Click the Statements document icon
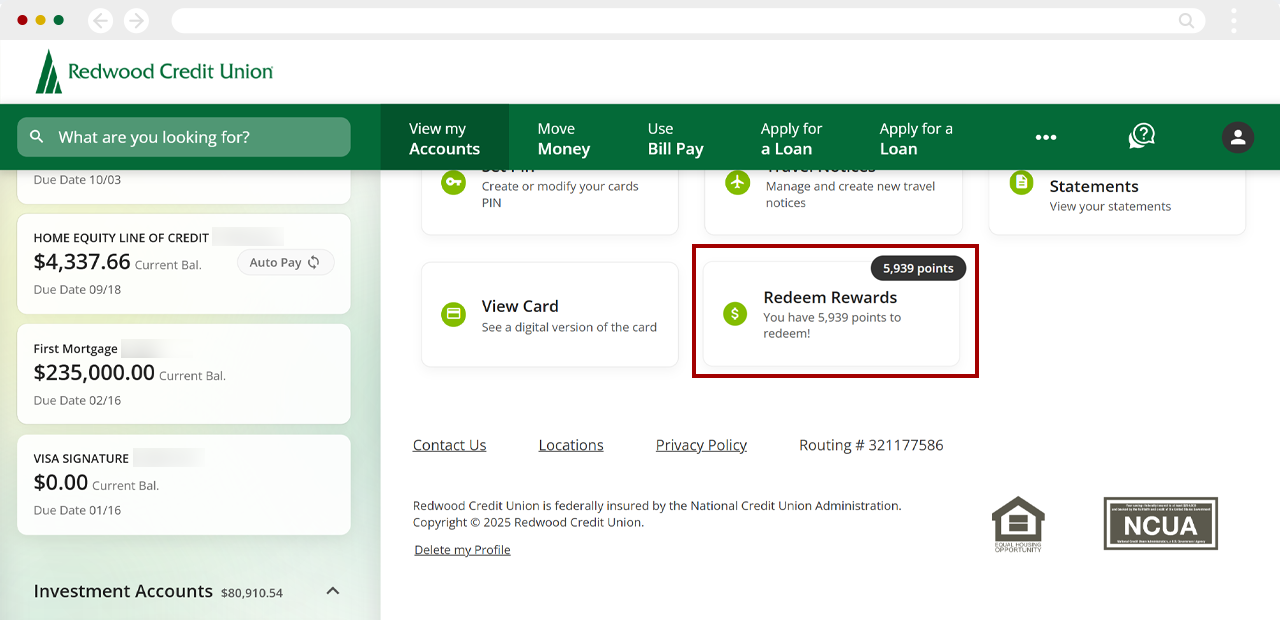Viewport: 1280px width, 620px height. (1021, 182)
